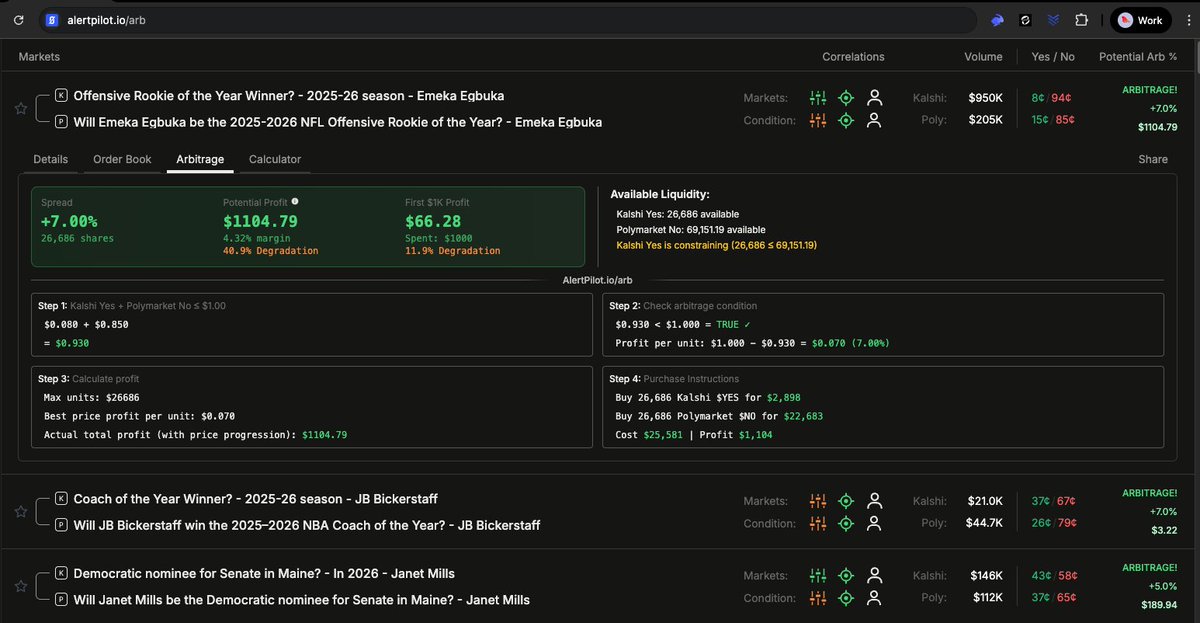
Task: Star the Janet Mills market pair
Action: 20,587
